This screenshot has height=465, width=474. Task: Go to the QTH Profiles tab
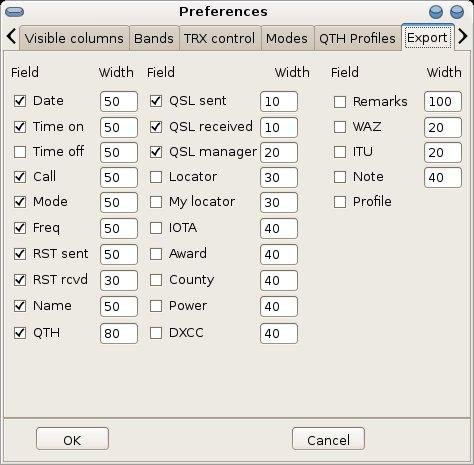(x=357, y=38)
